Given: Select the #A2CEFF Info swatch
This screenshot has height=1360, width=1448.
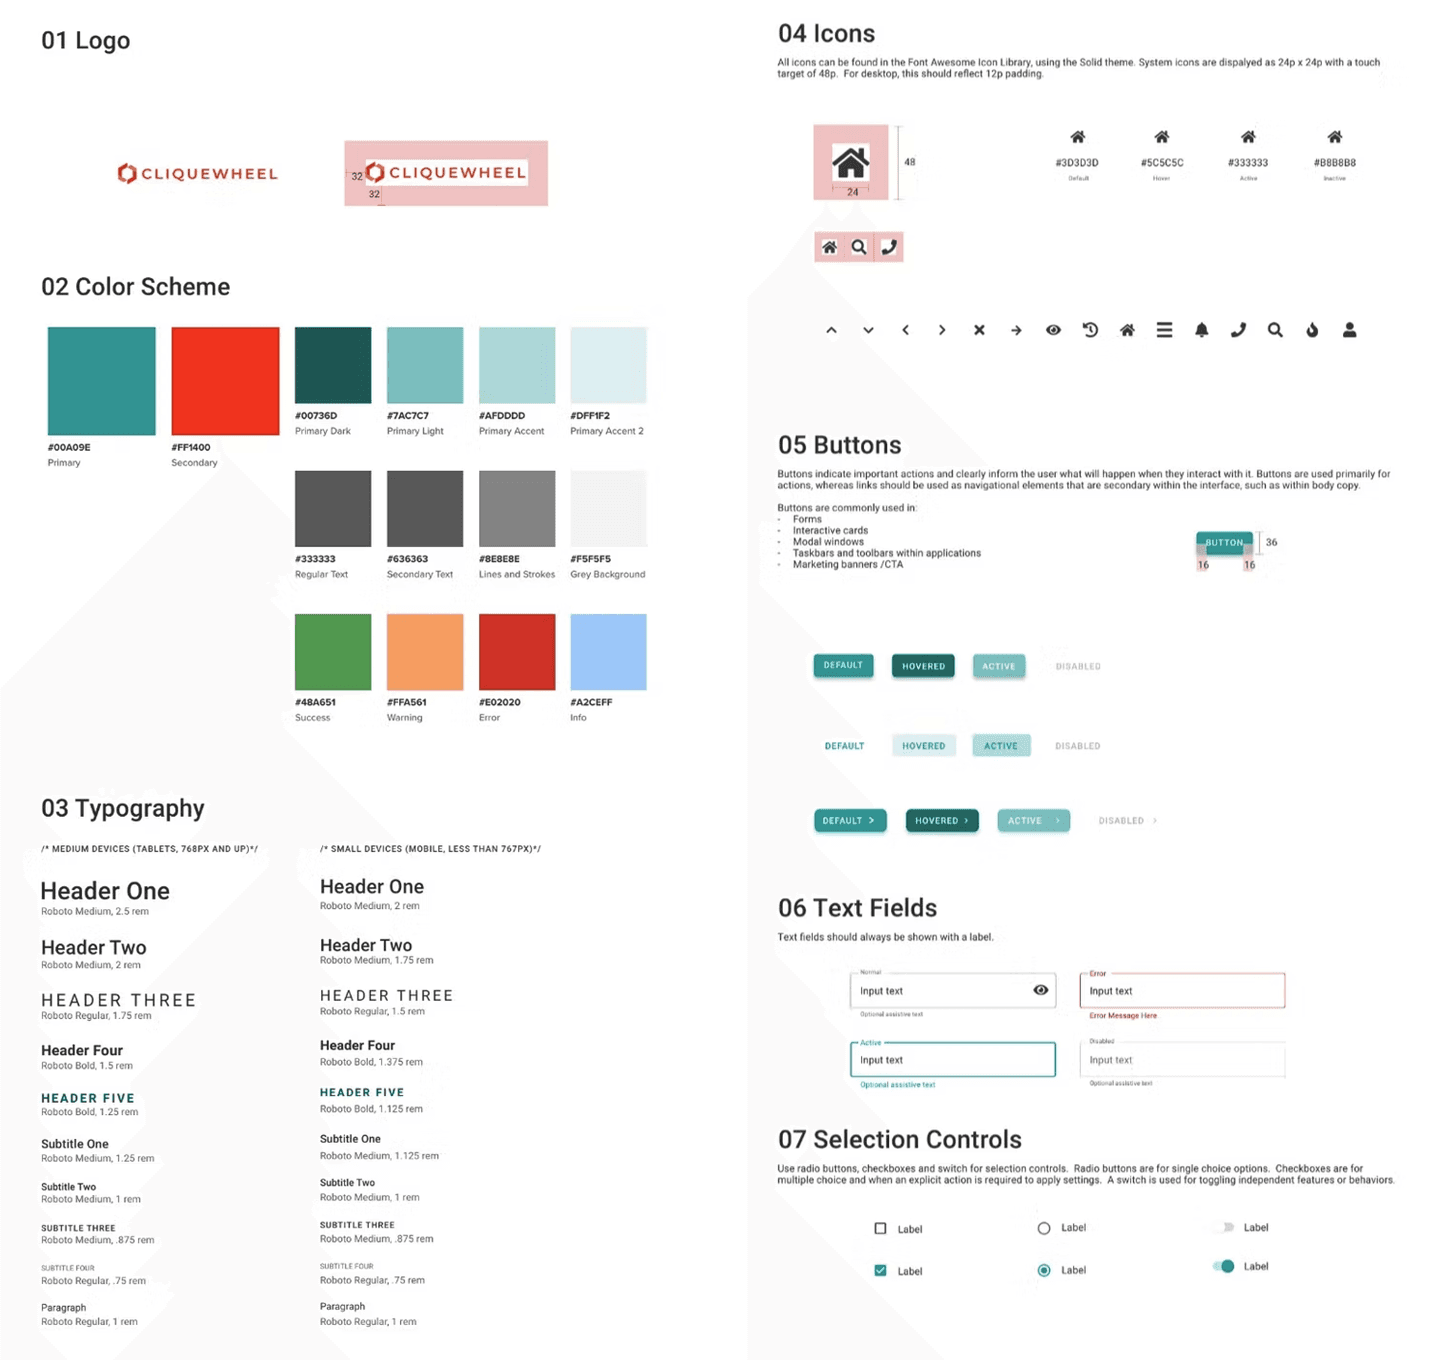Looking at the screenshot, I should (608, 652).
